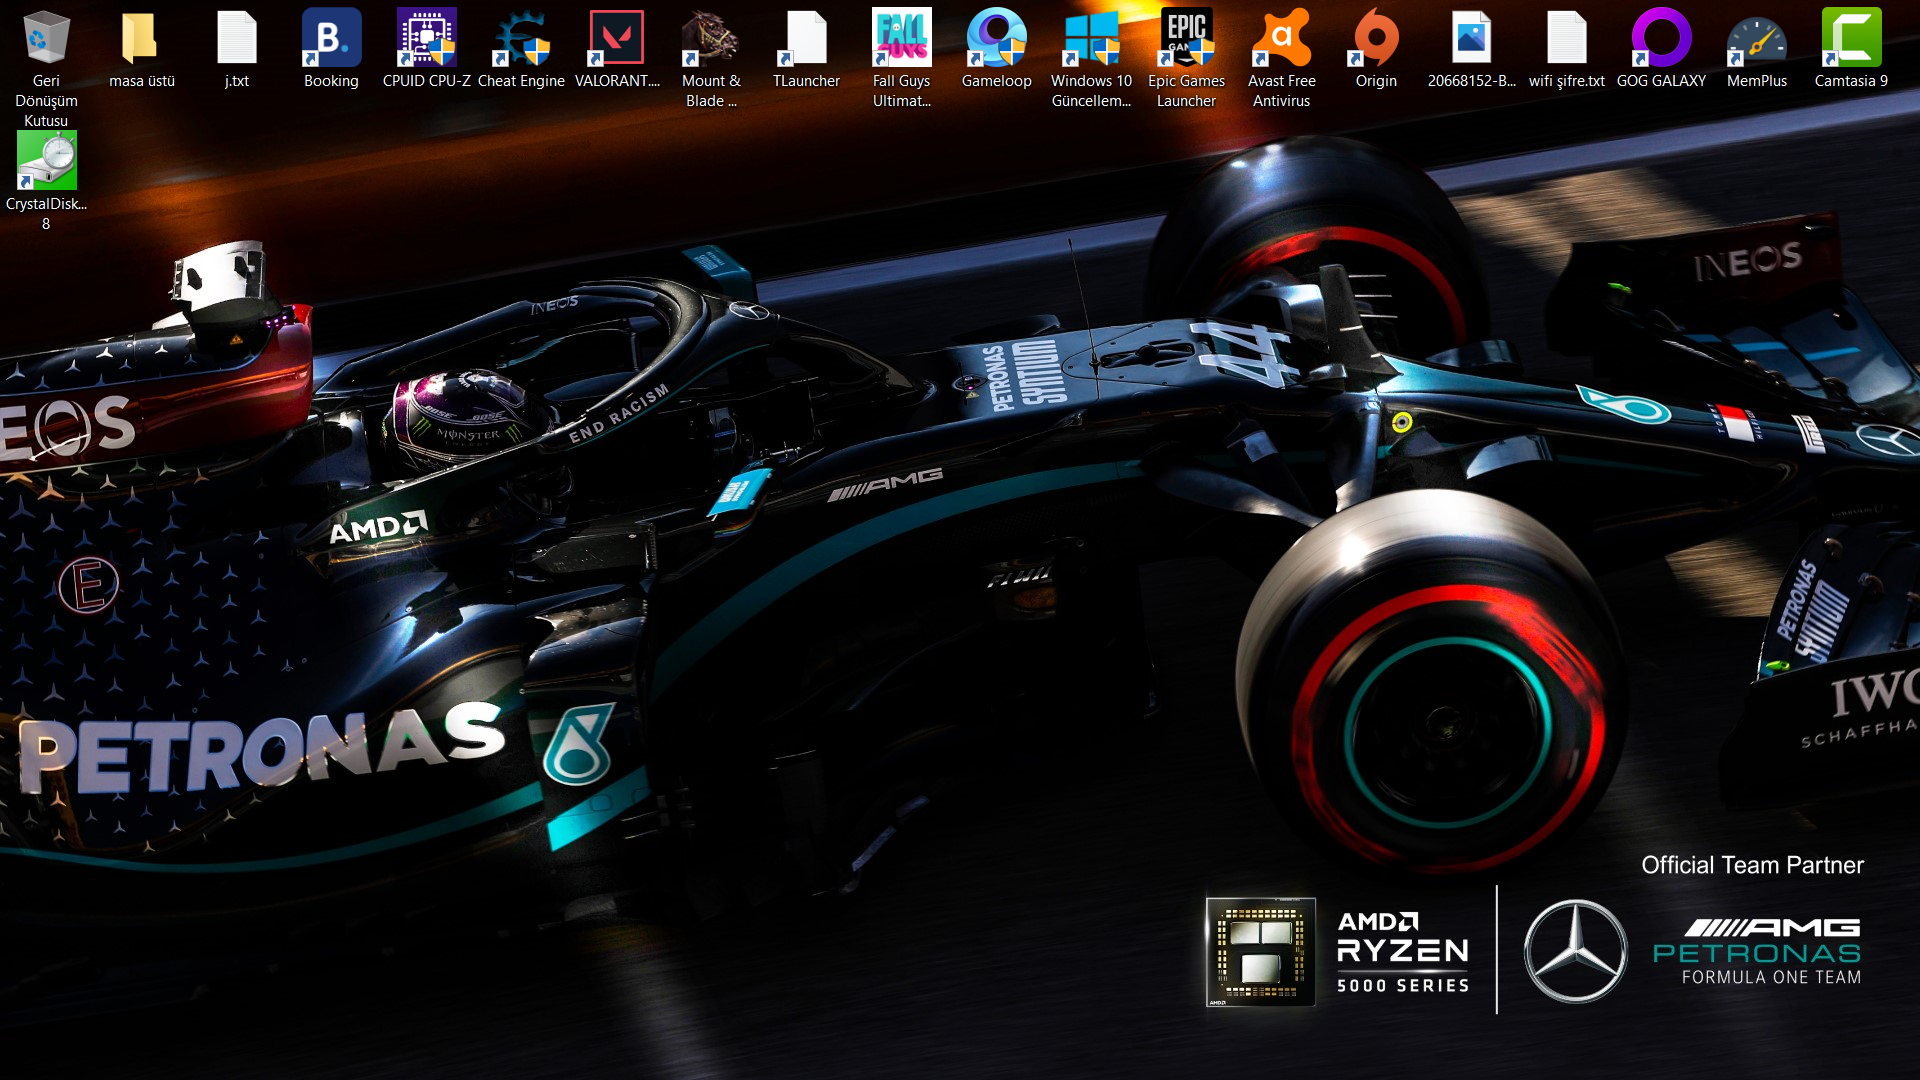Open CrystalDiskMark 8 shortcut
Image resolution: width=1920 pixels, height=1080 pixels.
coord(46,181)
